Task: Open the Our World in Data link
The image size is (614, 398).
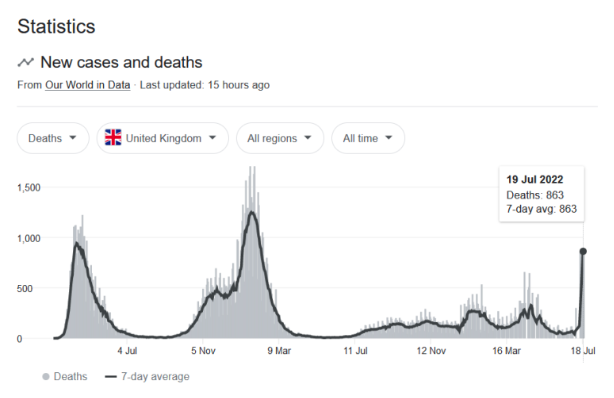Action: [88, 85]
